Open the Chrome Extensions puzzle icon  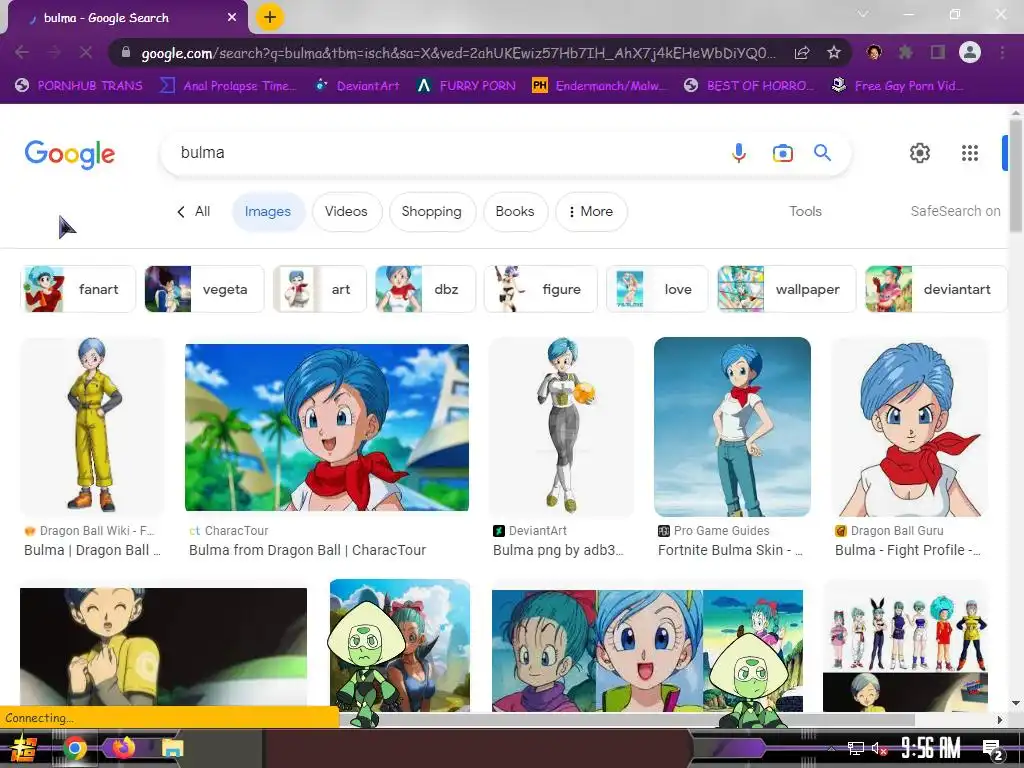point(906,52)
